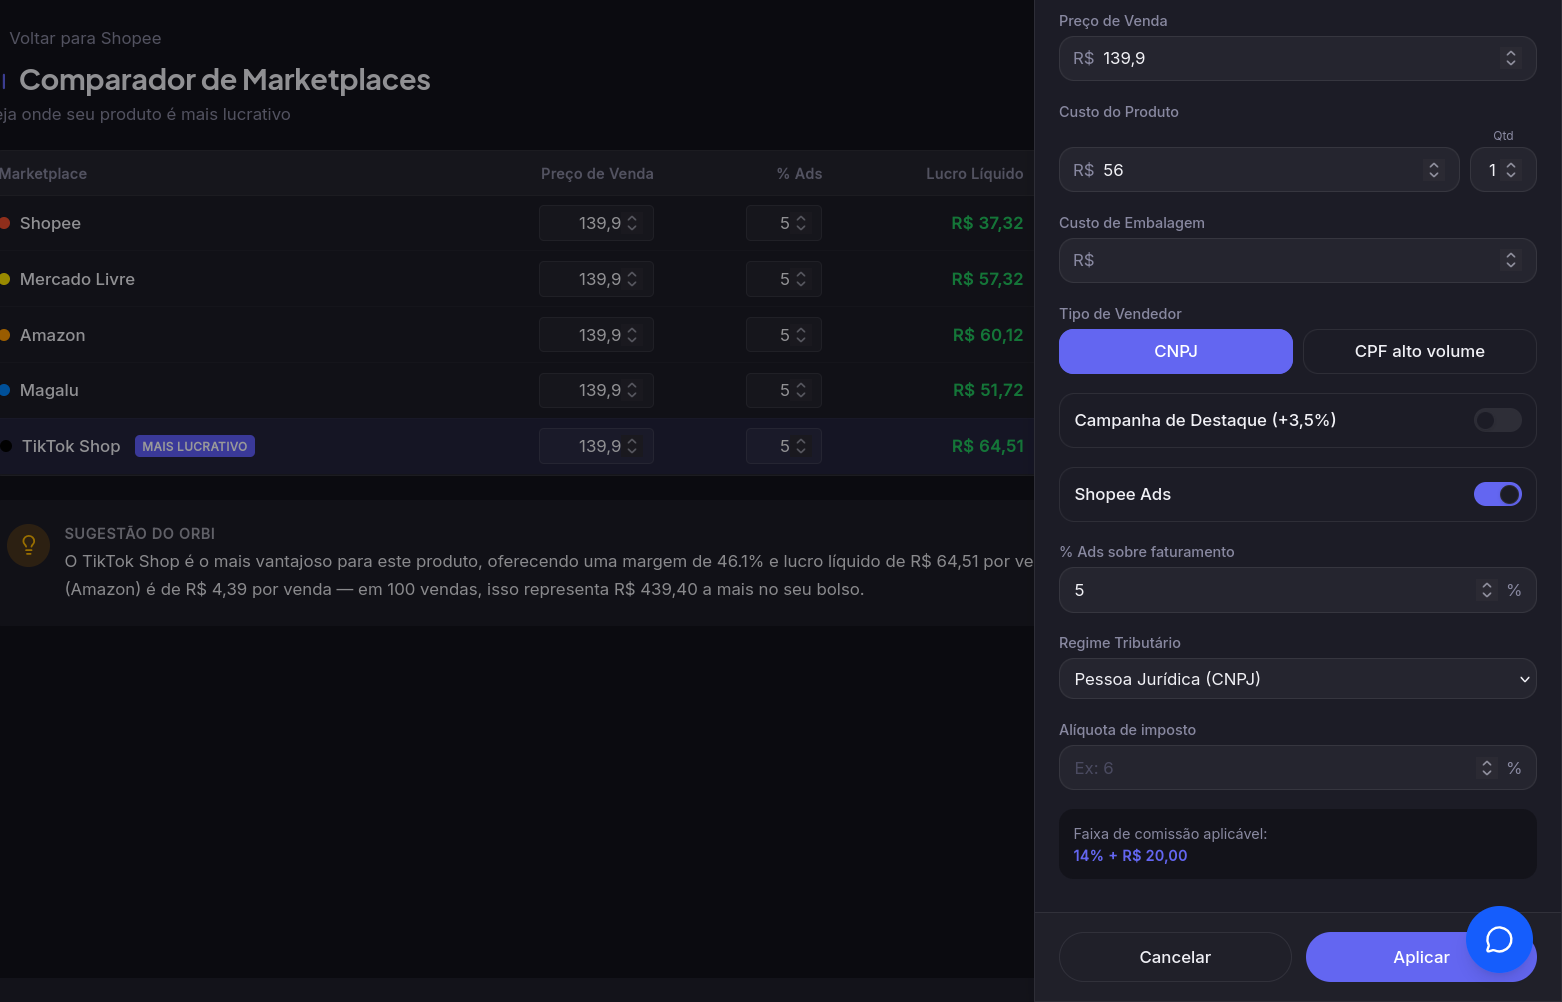1562x1002 pixels.
Task: Select CPF alto volume seller type
Action: click(x=1419, y=351)
